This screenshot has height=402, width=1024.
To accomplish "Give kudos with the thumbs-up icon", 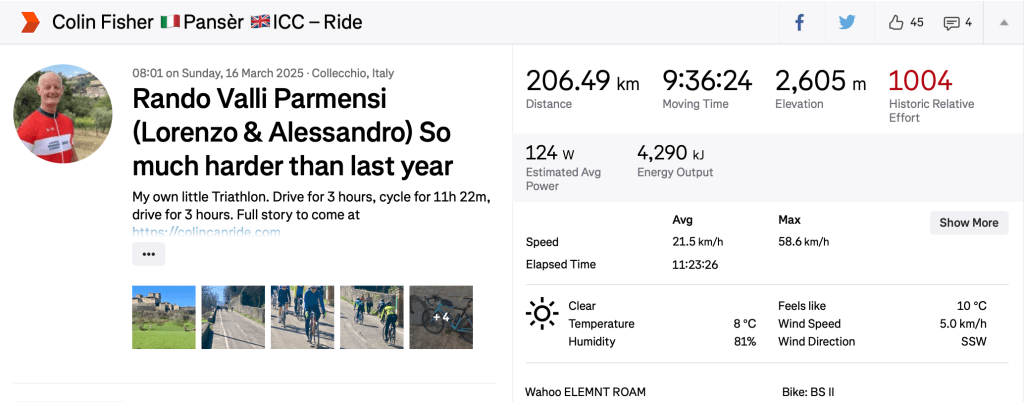I will (896, 22).
